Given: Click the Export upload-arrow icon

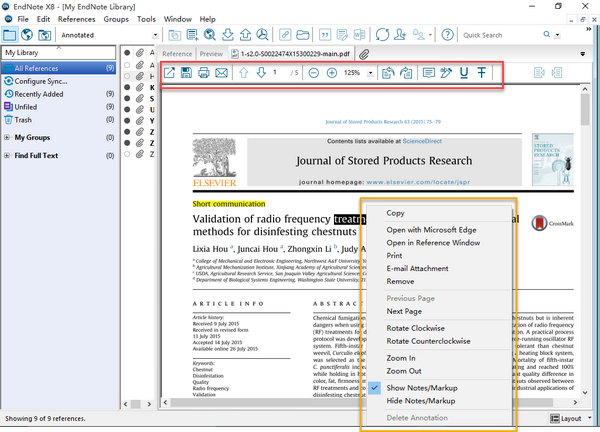Looking at the screenshot, I should coord(245,35).
